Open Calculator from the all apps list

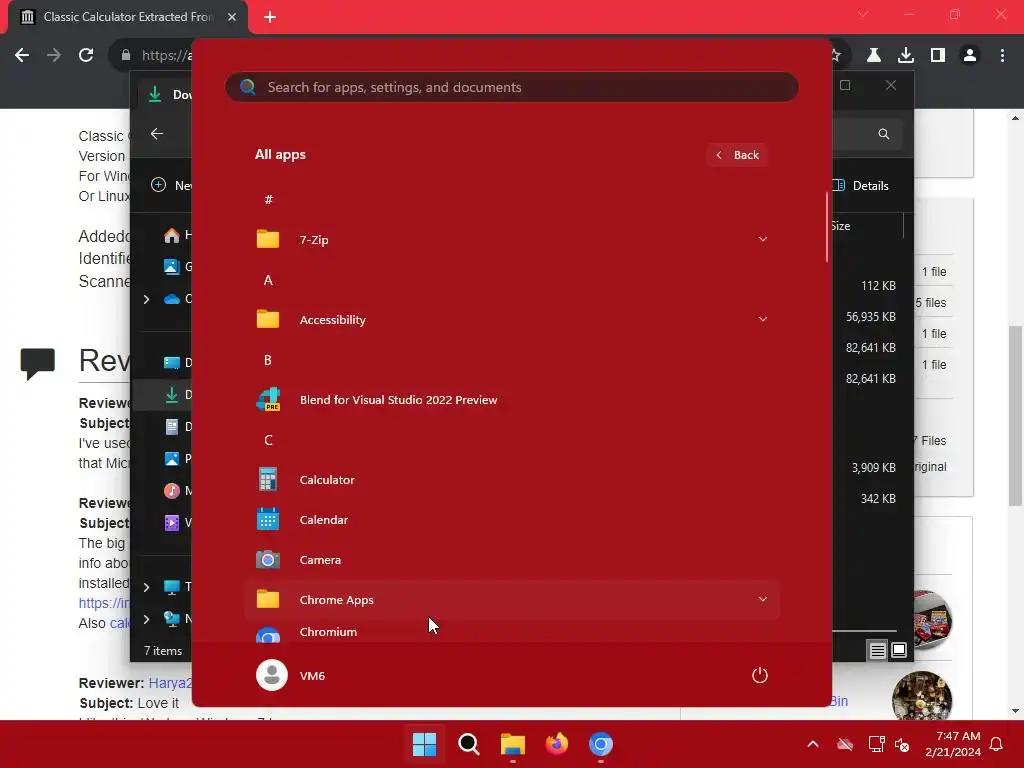512,480
